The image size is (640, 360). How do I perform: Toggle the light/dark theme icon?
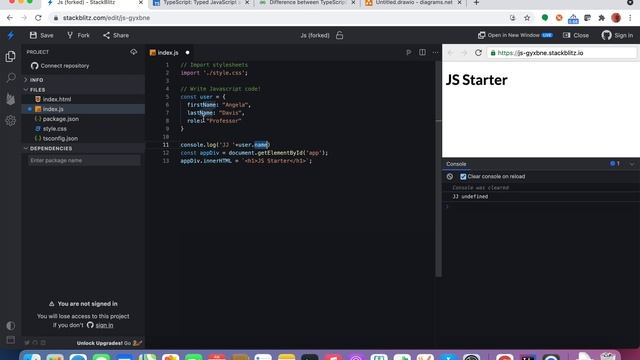tap(11, 326)
